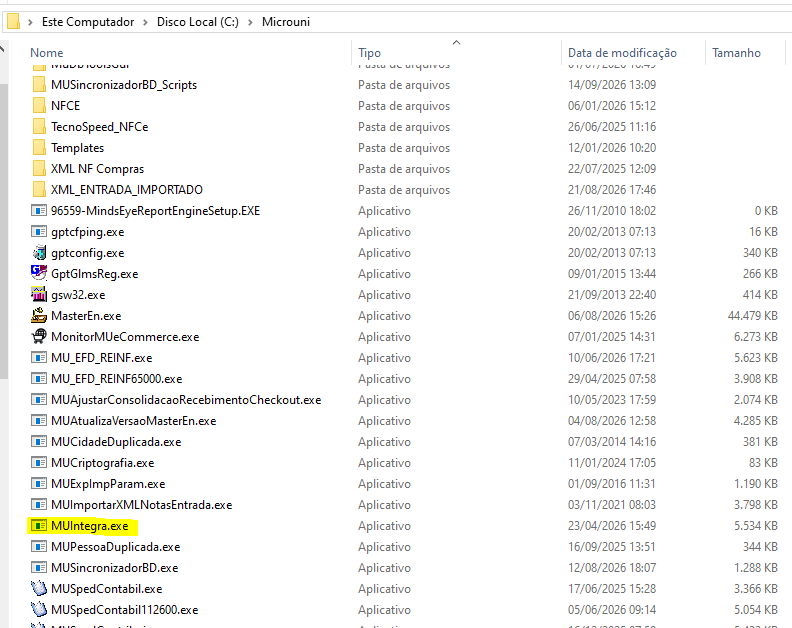Image resolution: width=792 pixels, height=628 pixels.
Task: Open Este Computador in the breadcrumb
Action: (88, 22)
